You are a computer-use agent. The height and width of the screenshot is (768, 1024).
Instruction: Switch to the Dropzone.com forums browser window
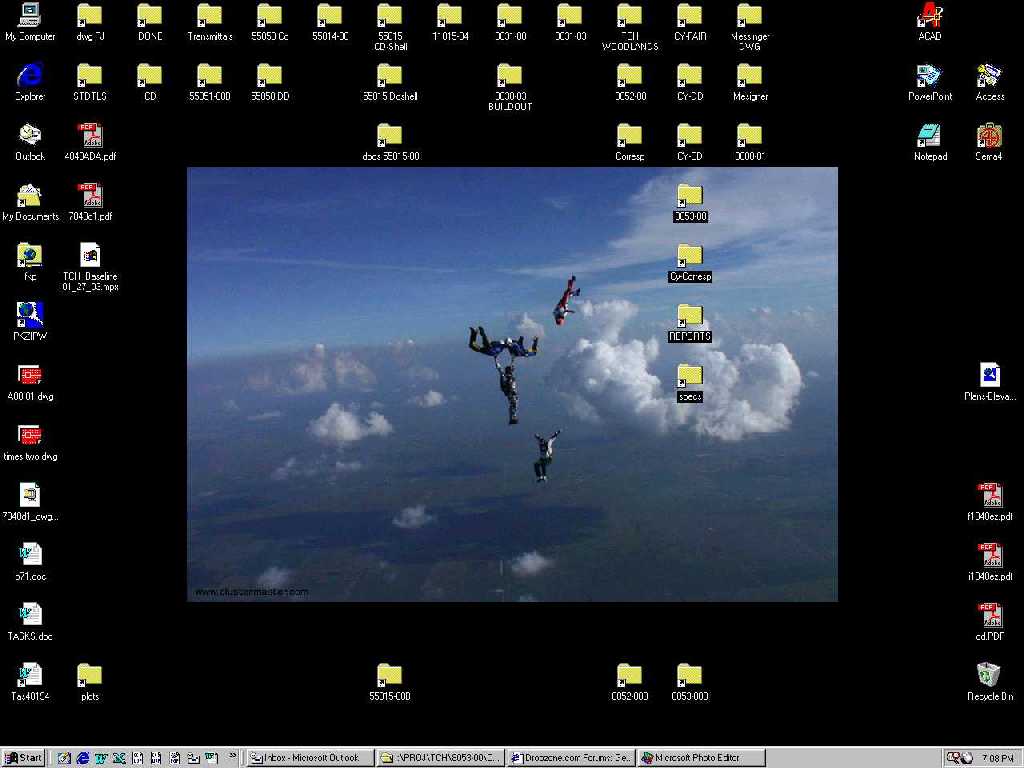tap(571, 758)
